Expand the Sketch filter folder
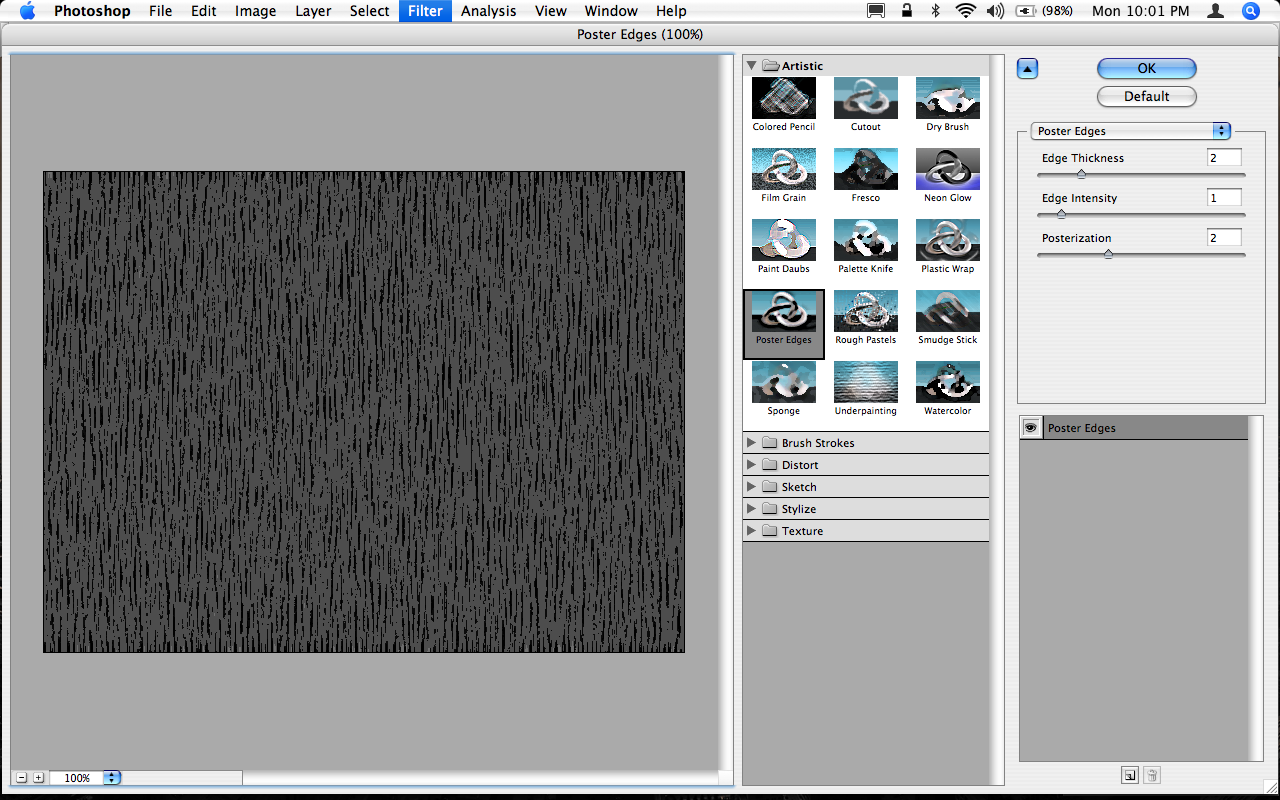Image resolution: width=1280 pixels, height=800 pixels. click(x=751, y=486)
